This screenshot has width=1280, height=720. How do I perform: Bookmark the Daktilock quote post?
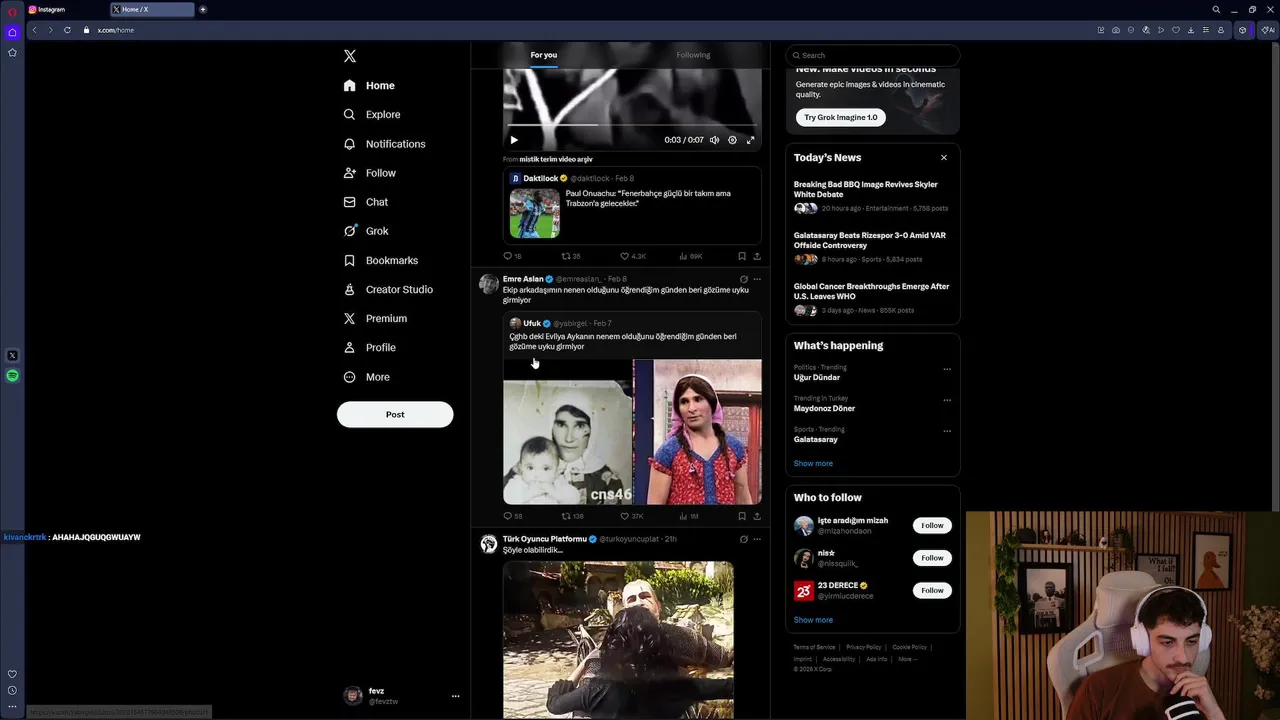click(x=741, y=256)
